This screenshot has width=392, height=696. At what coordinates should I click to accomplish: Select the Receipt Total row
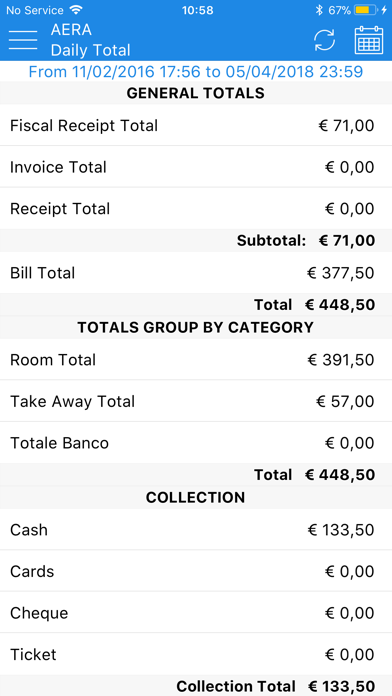[196, 209]
